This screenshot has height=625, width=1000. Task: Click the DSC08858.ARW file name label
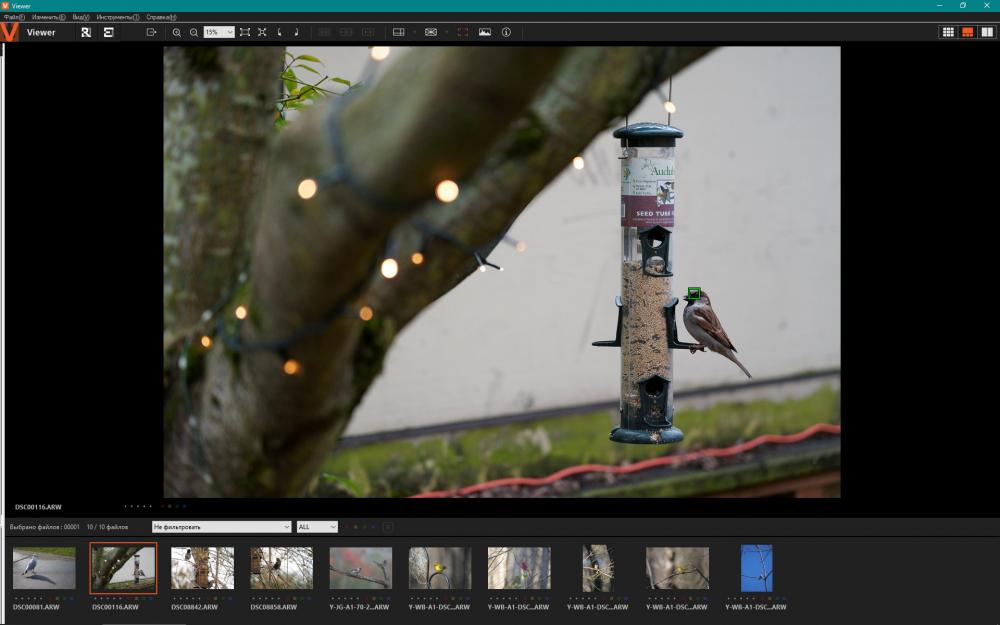click(x=274, y=607)
